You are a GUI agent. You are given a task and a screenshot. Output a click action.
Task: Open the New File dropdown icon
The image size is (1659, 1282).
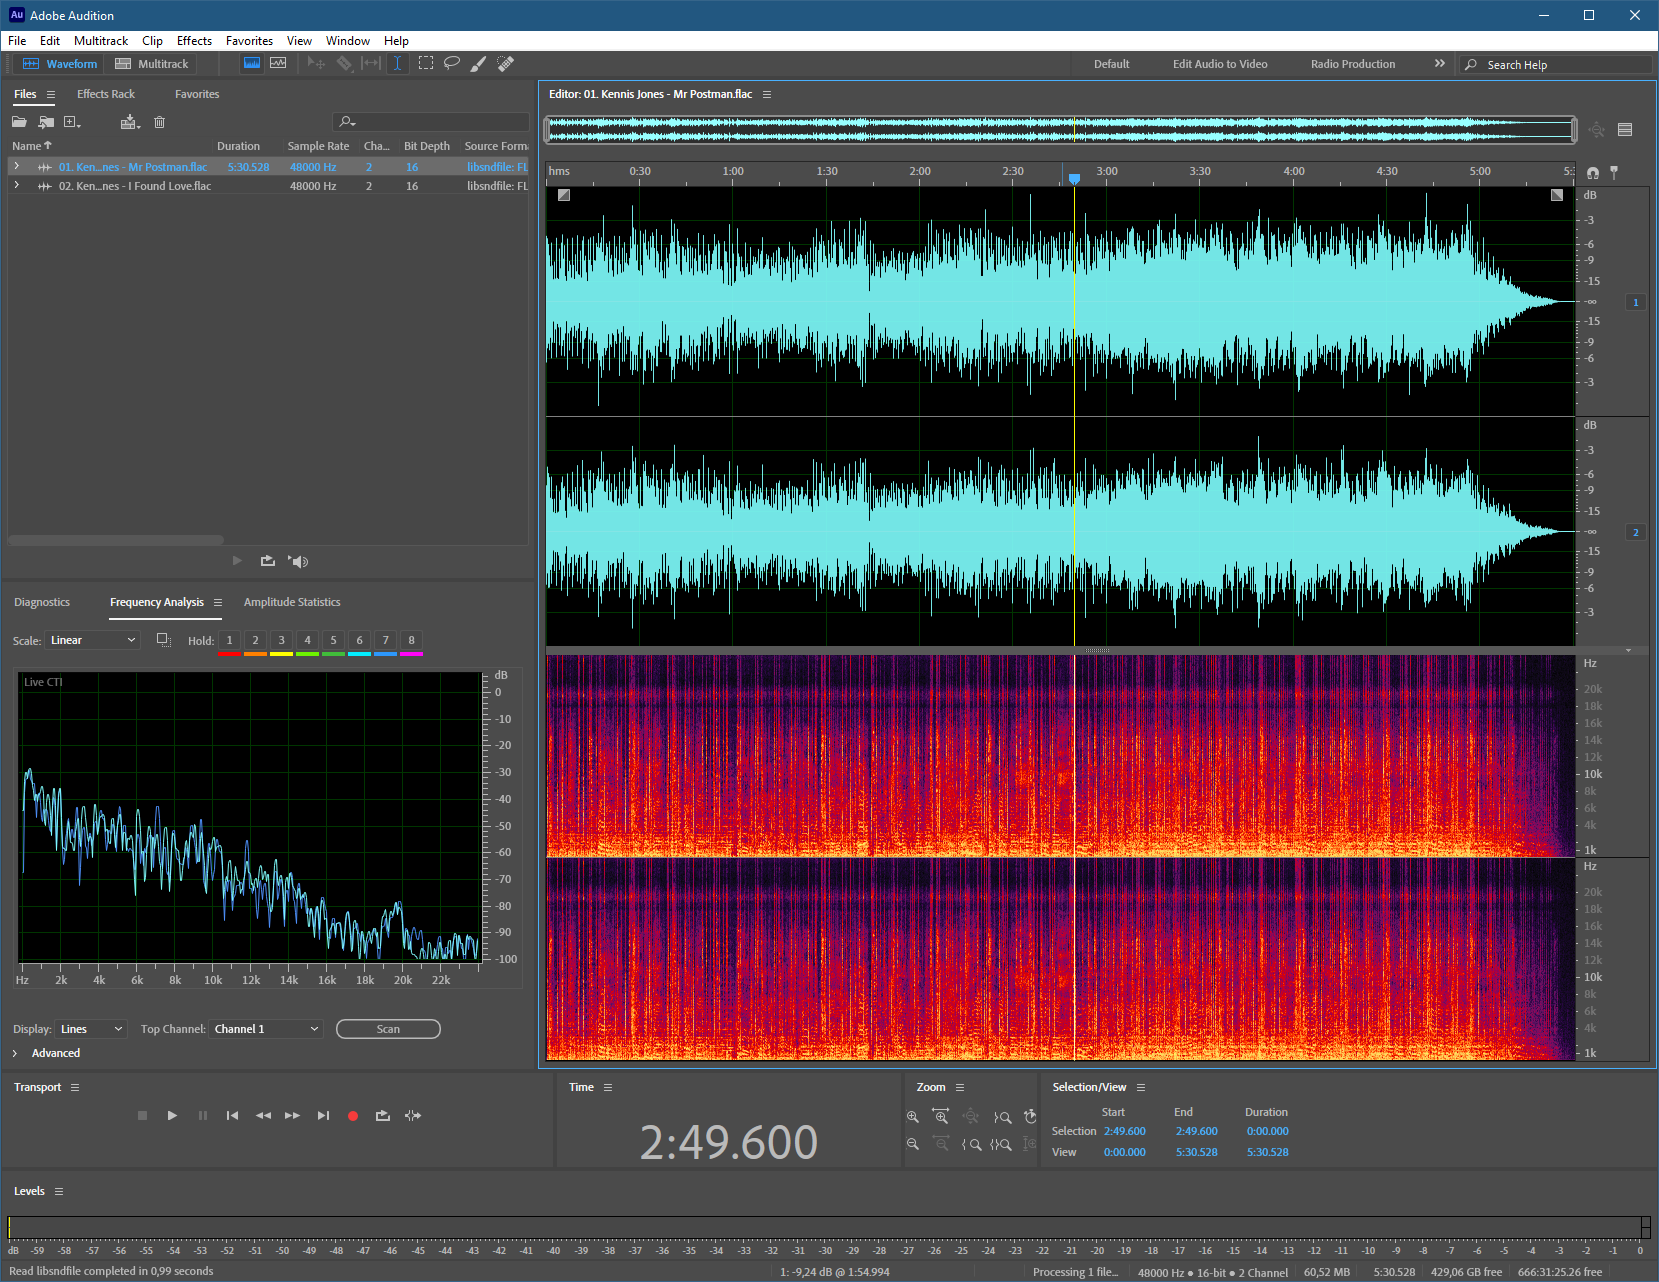tap(72, 122)
